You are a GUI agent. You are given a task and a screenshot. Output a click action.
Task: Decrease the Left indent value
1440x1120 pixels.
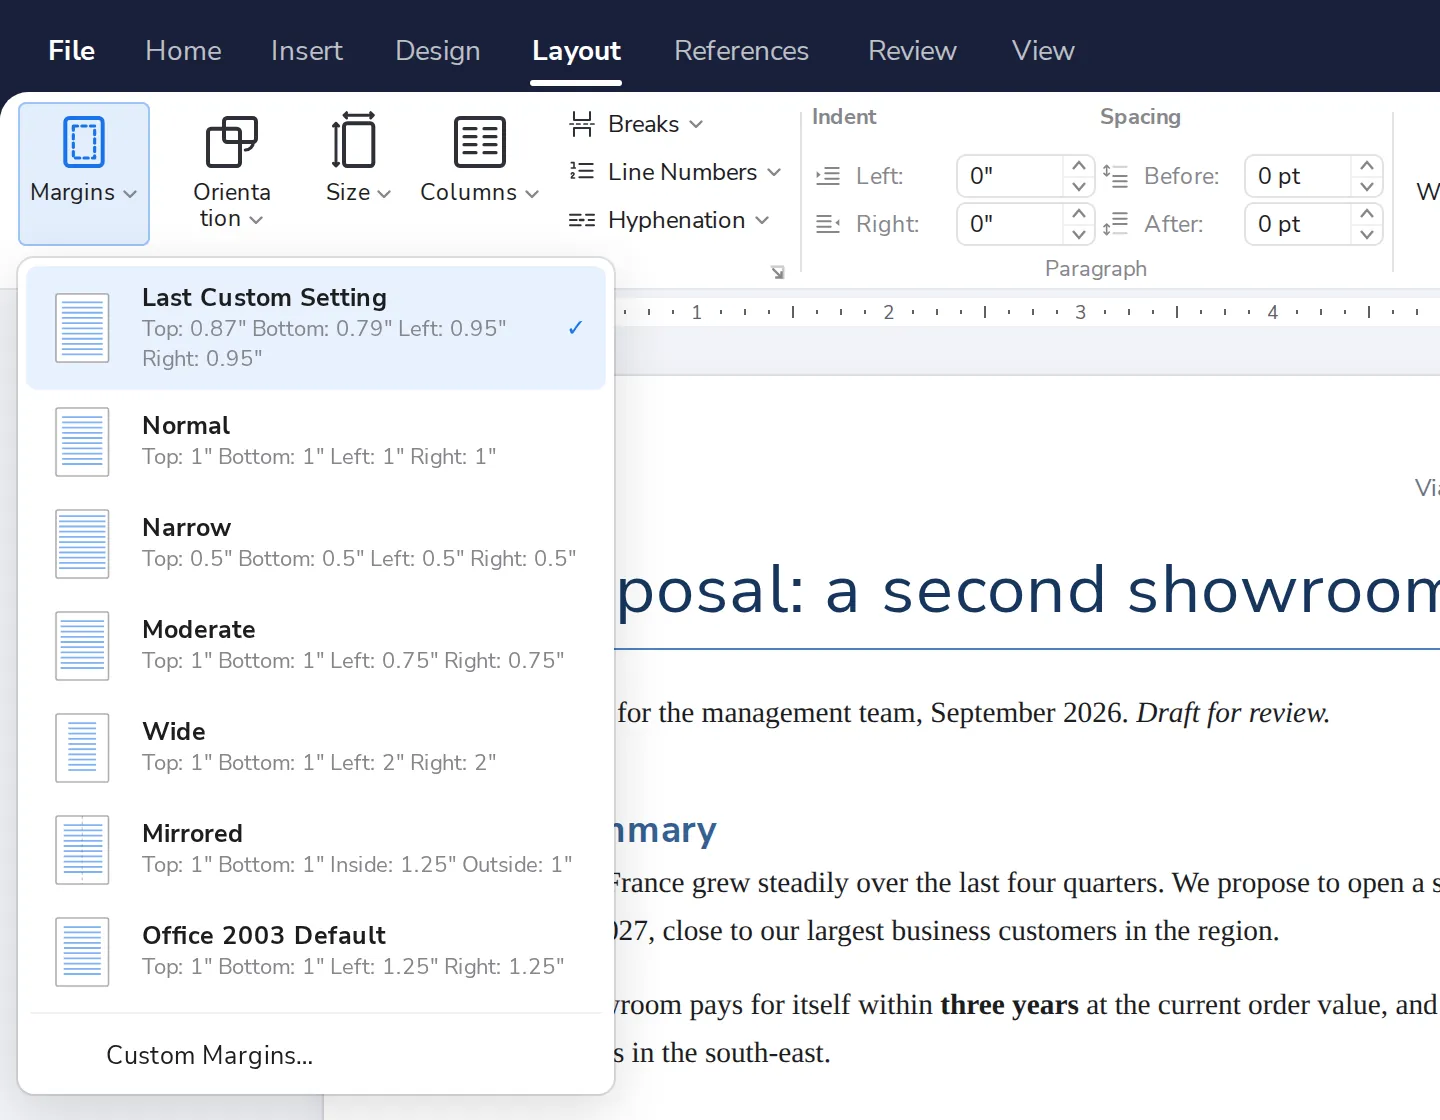[x=1078, y=186]
